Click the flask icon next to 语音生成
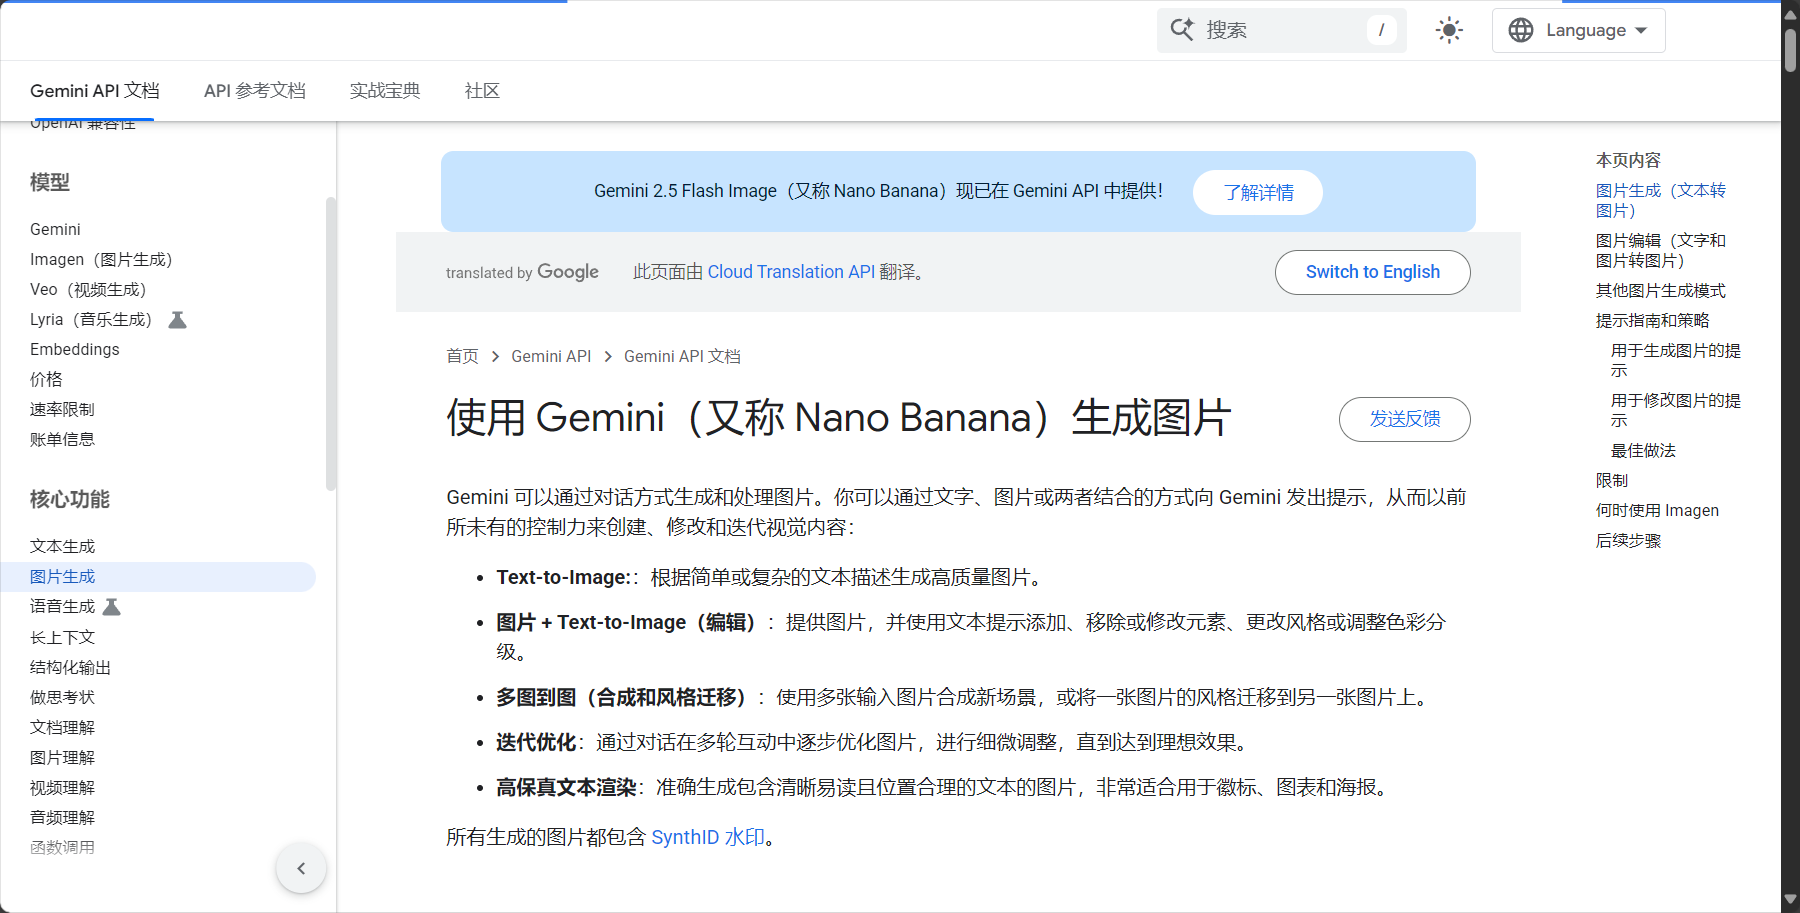Viewport: 1800px width, 913px height. click(112, 606)
